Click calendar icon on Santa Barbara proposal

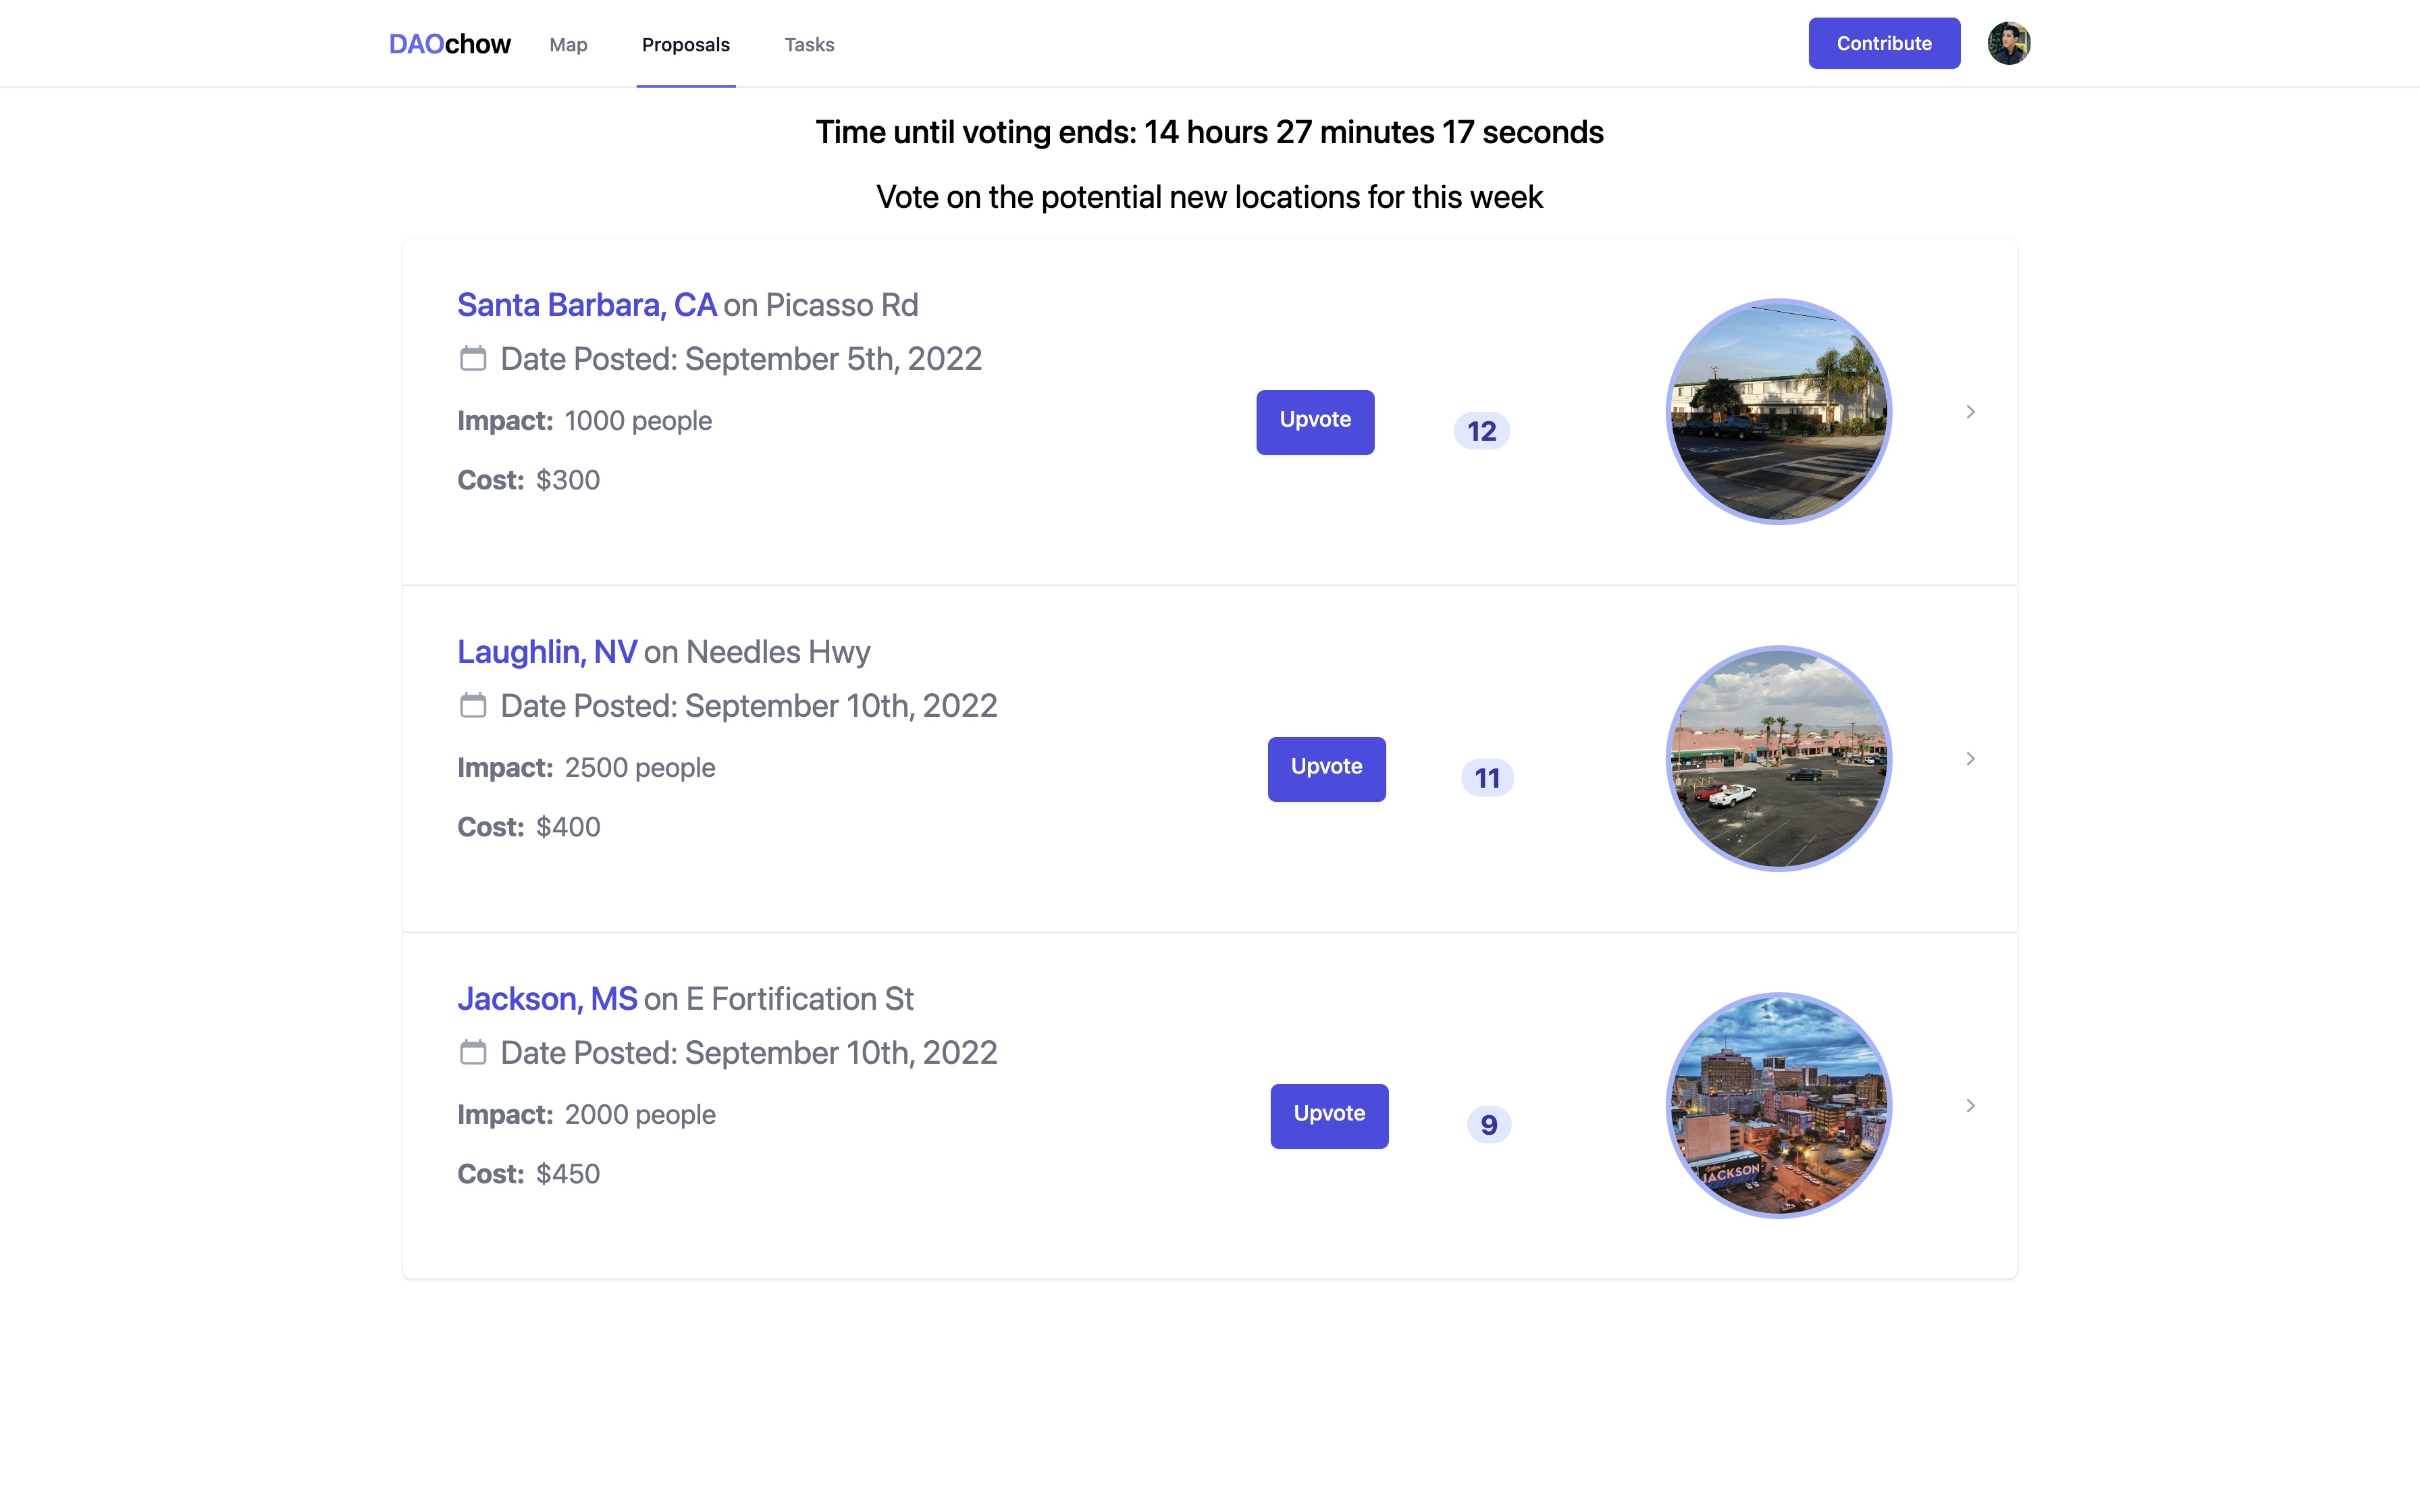point(473,358)
